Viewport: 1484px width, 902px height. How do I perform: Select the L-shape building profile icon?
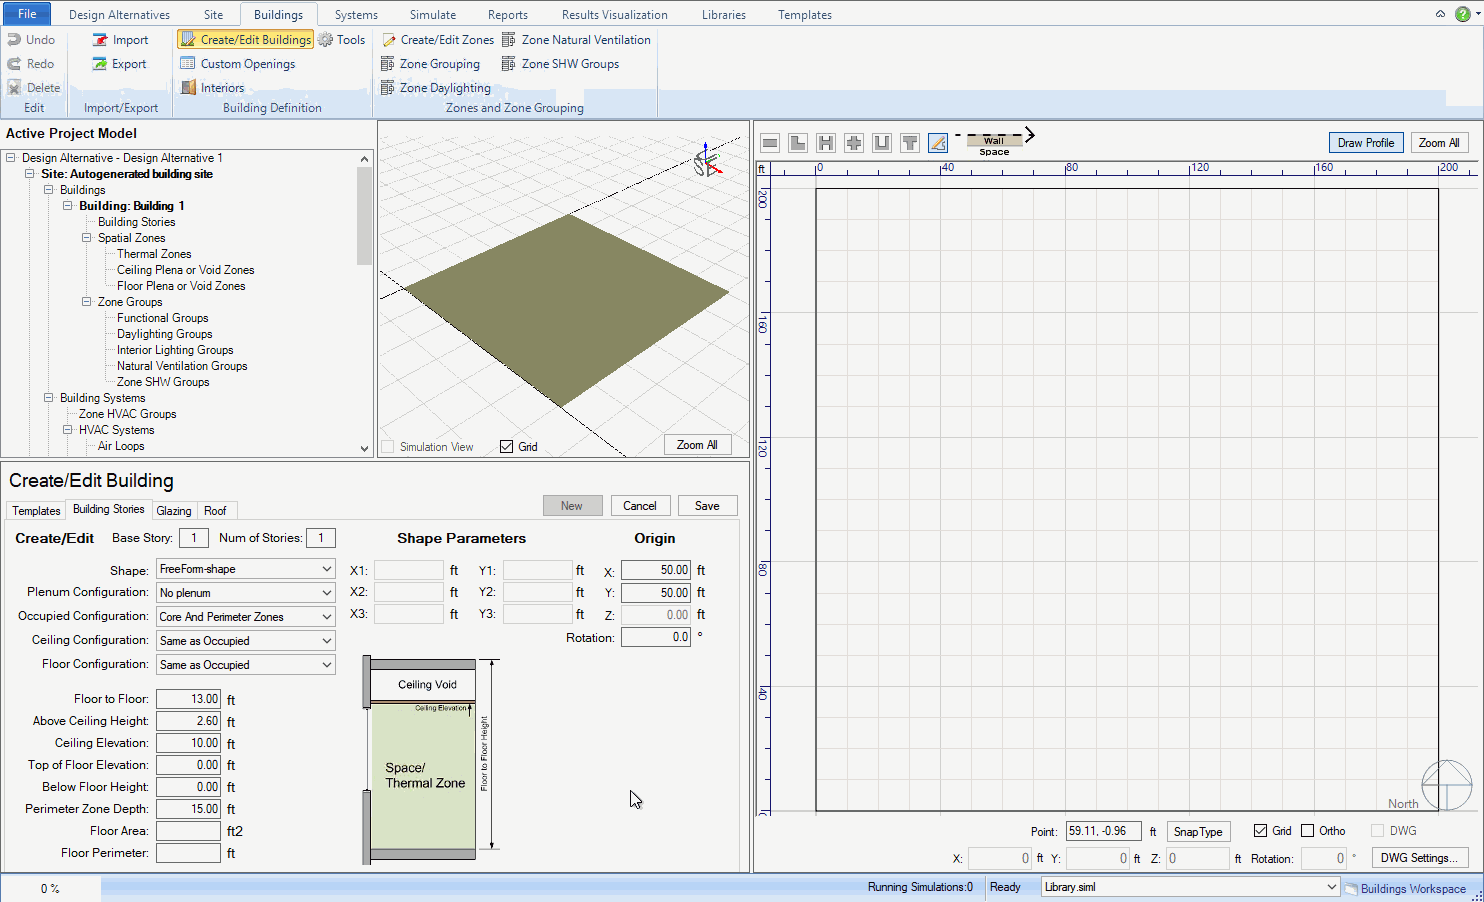click(798, 143)
